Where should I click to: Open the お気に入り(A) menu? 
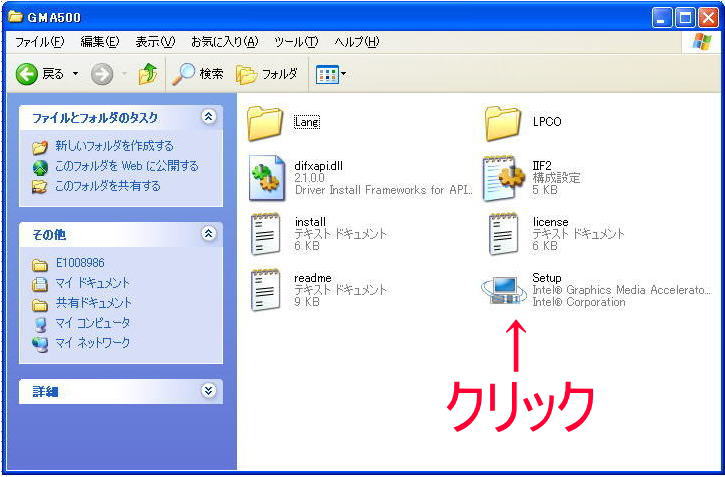(225, 42)
